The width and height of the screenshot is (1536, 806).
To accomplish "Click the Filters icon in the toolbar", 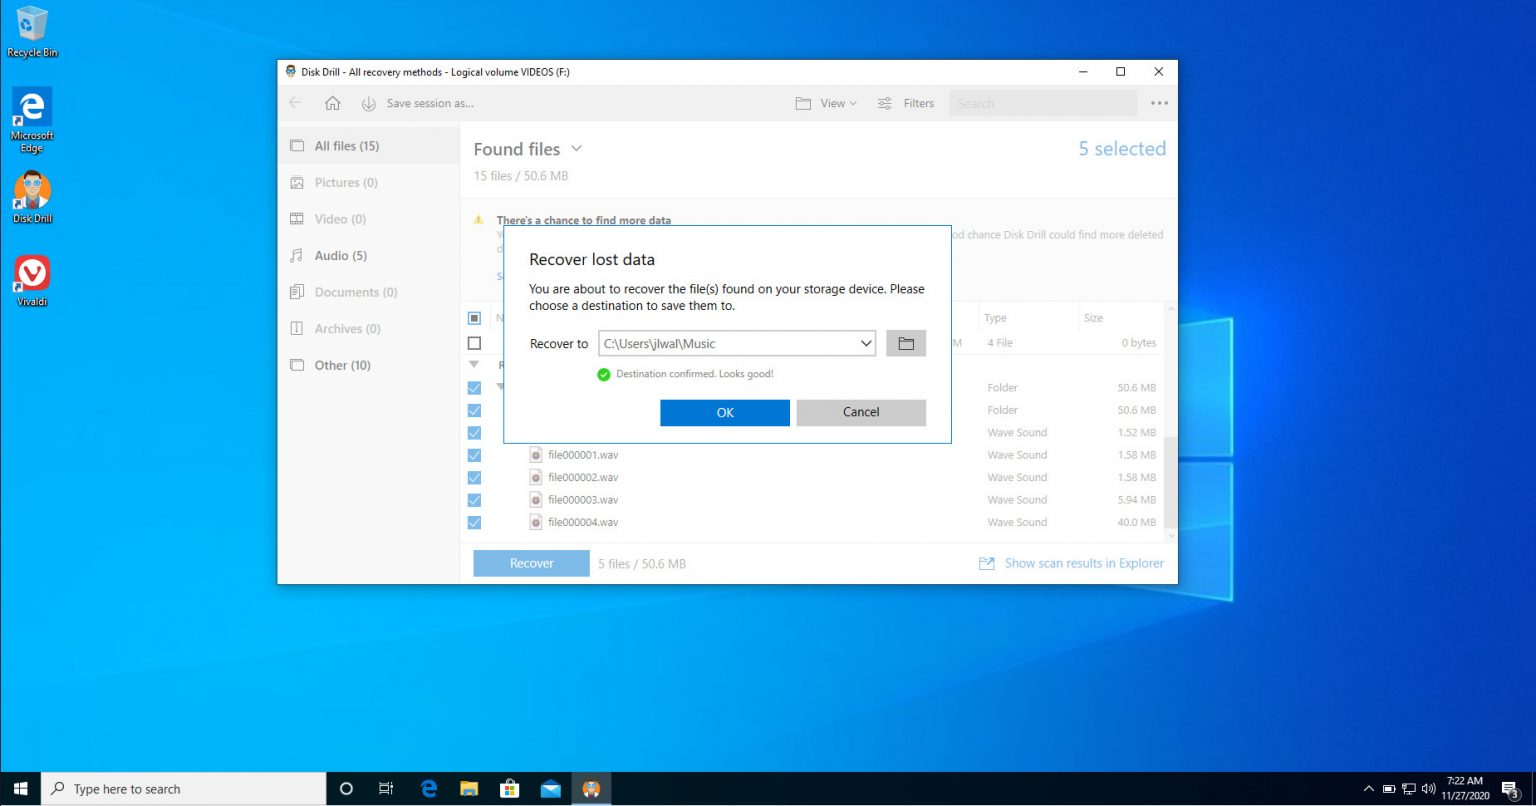I will pyautogui.click(x=884, y=103).
